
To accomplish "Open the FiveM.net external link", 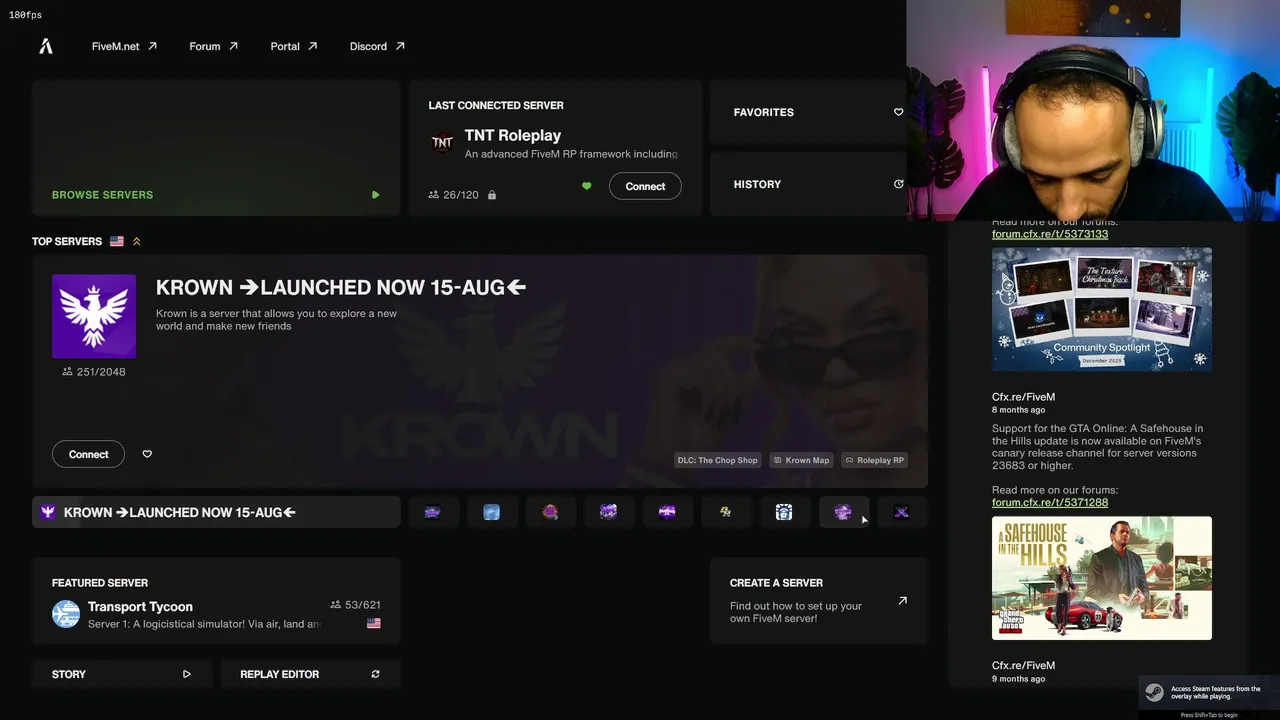I will [x=124, y=46].
